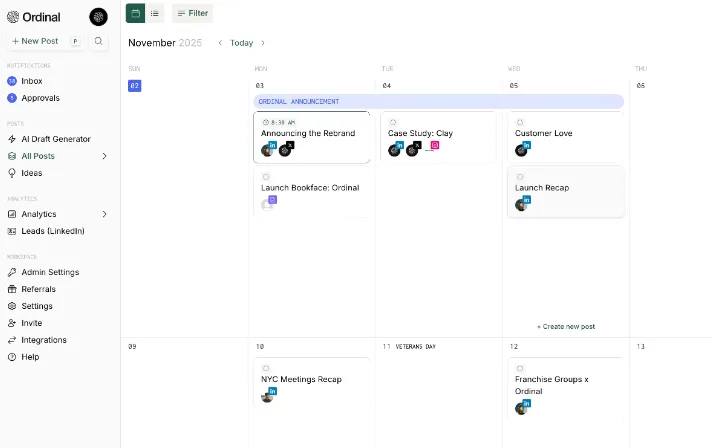The width and height of the screenshot is (713, 448).
Task: Click the workspace avatar logo
Action: point(98,16)
